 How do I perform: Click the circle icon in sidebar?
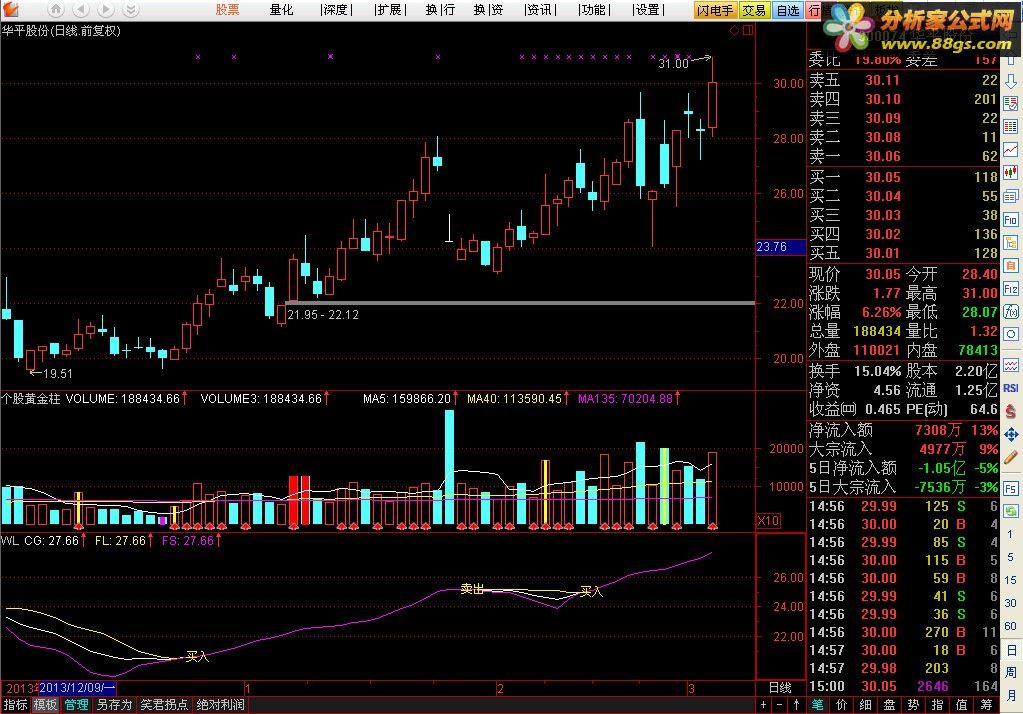[1011, 334]
